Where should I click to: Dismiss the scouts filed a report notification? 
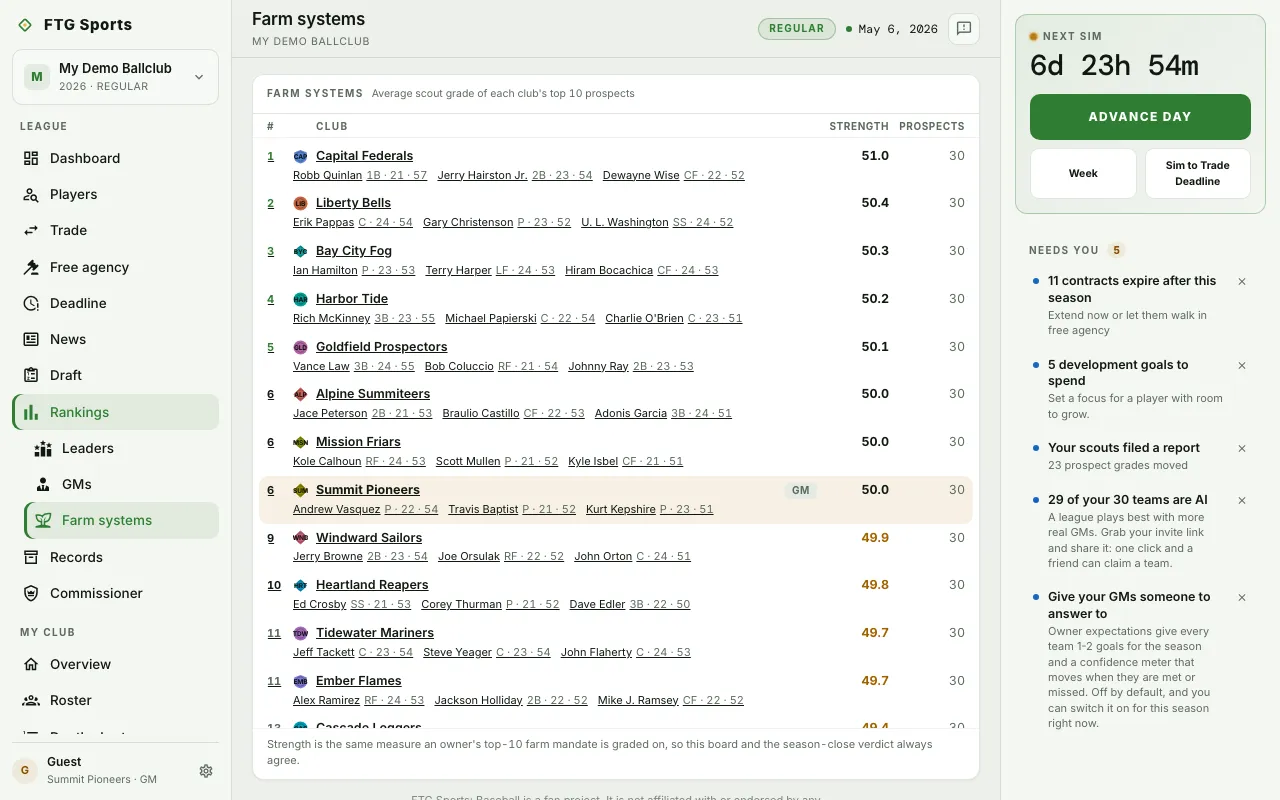(1242, 449)
